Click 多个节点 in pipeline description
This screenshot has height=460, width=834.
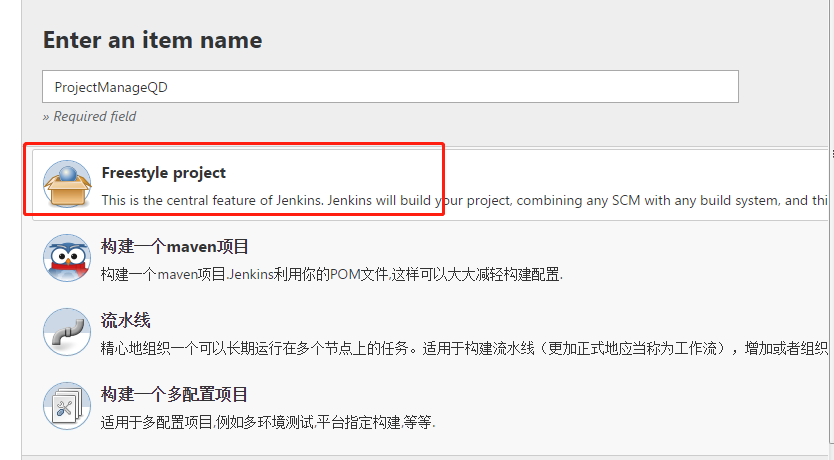(338, 348)
